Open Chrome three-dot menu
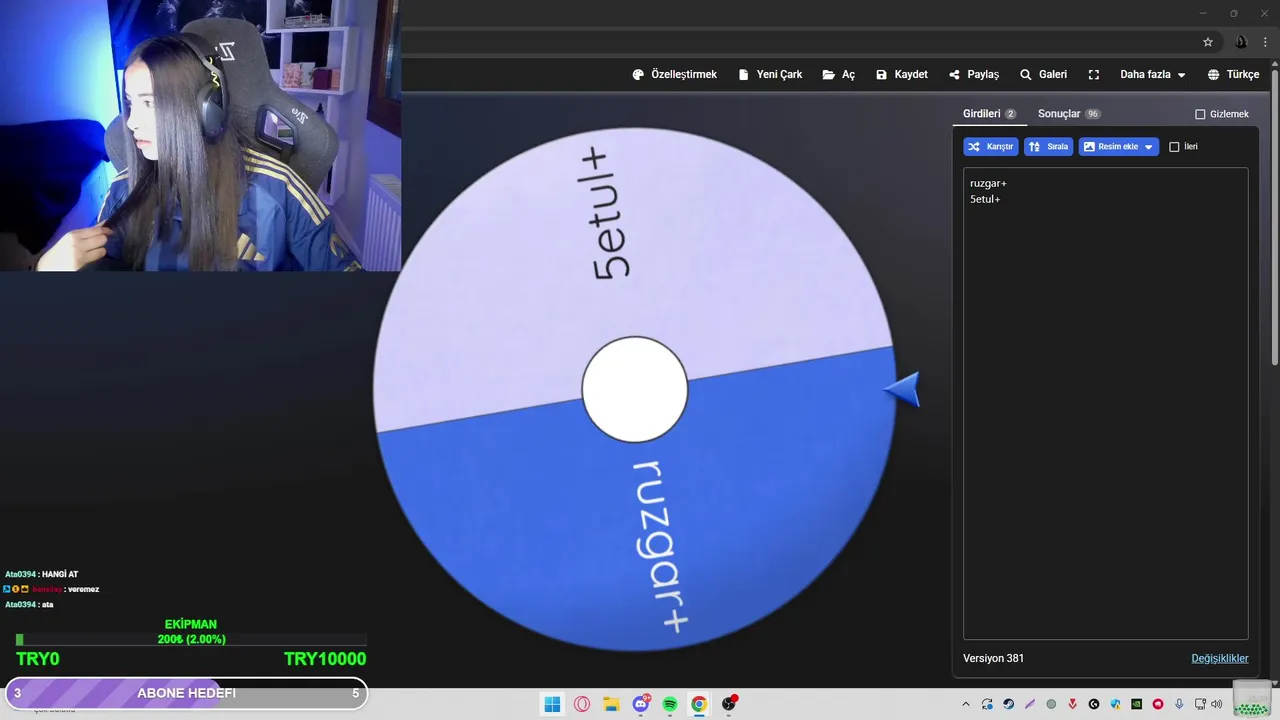The height and width of the screenshot is (720, 1280). [1265, 42]
